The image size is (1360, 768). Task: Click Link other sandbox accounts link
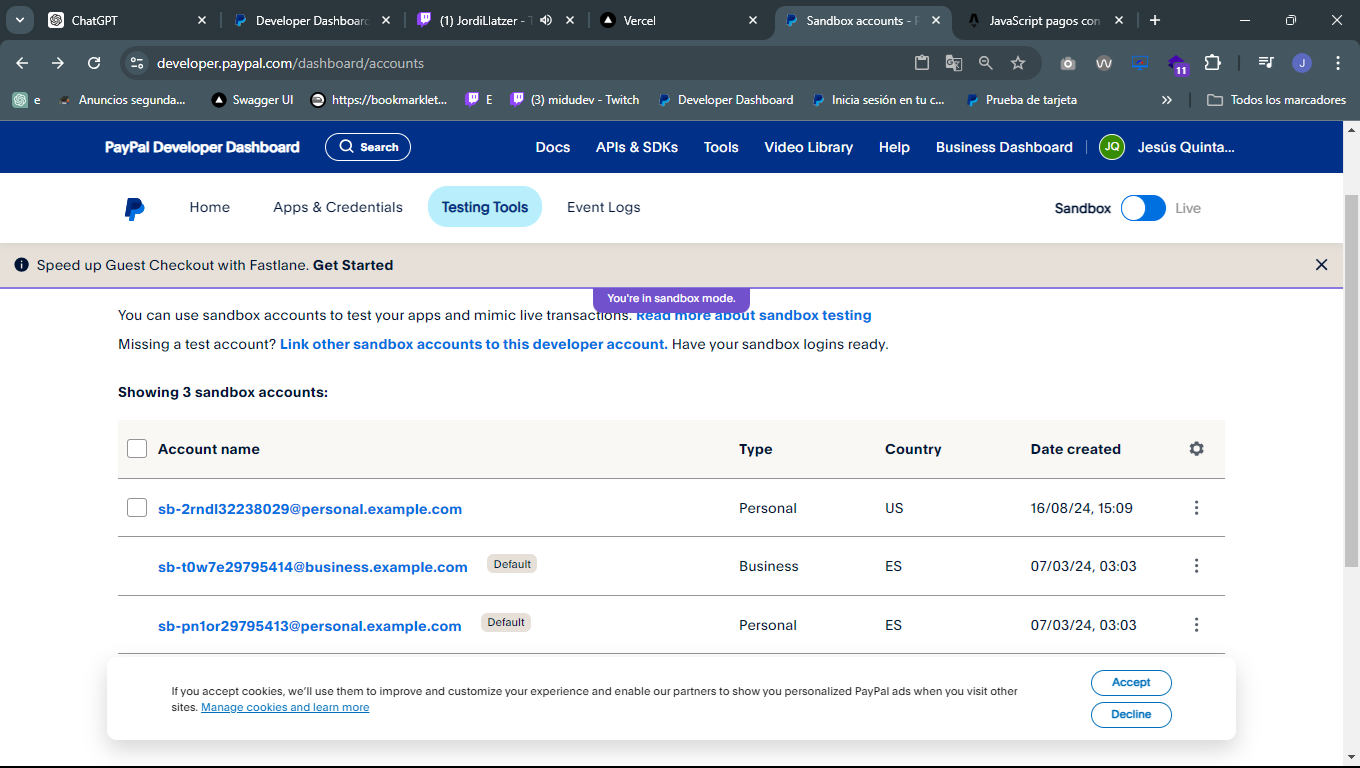[474, 344]
